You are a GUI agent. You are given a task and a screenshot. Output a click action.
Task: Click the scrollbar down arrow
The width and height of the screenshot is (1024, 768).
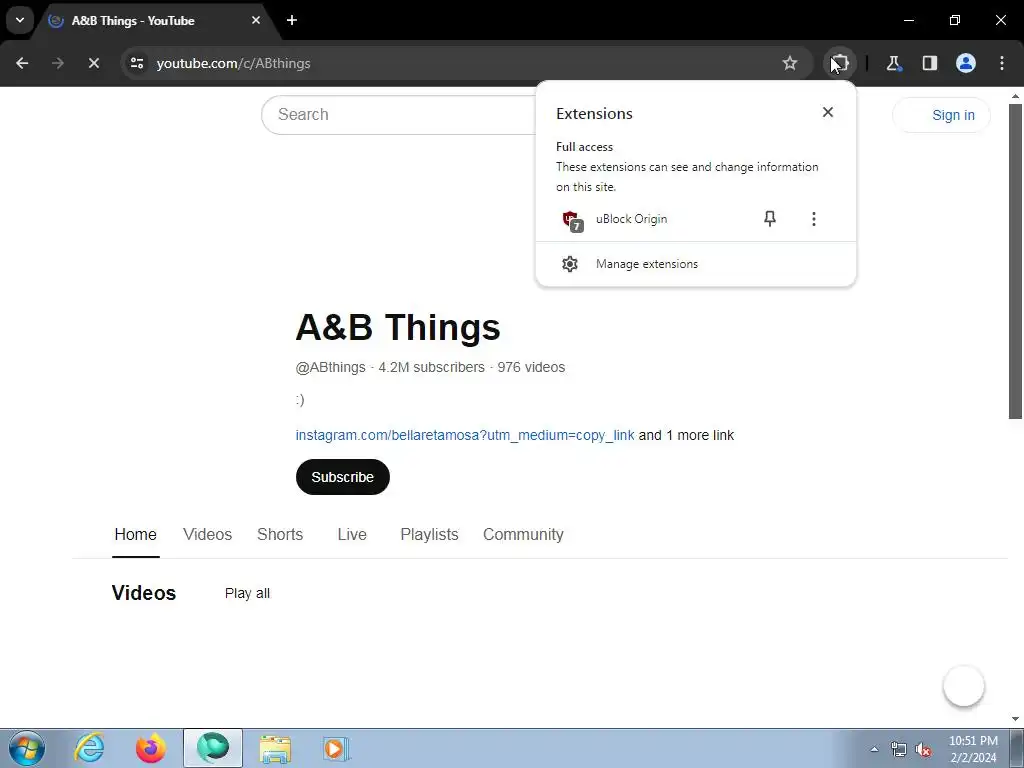click(x=1015, y=719)
